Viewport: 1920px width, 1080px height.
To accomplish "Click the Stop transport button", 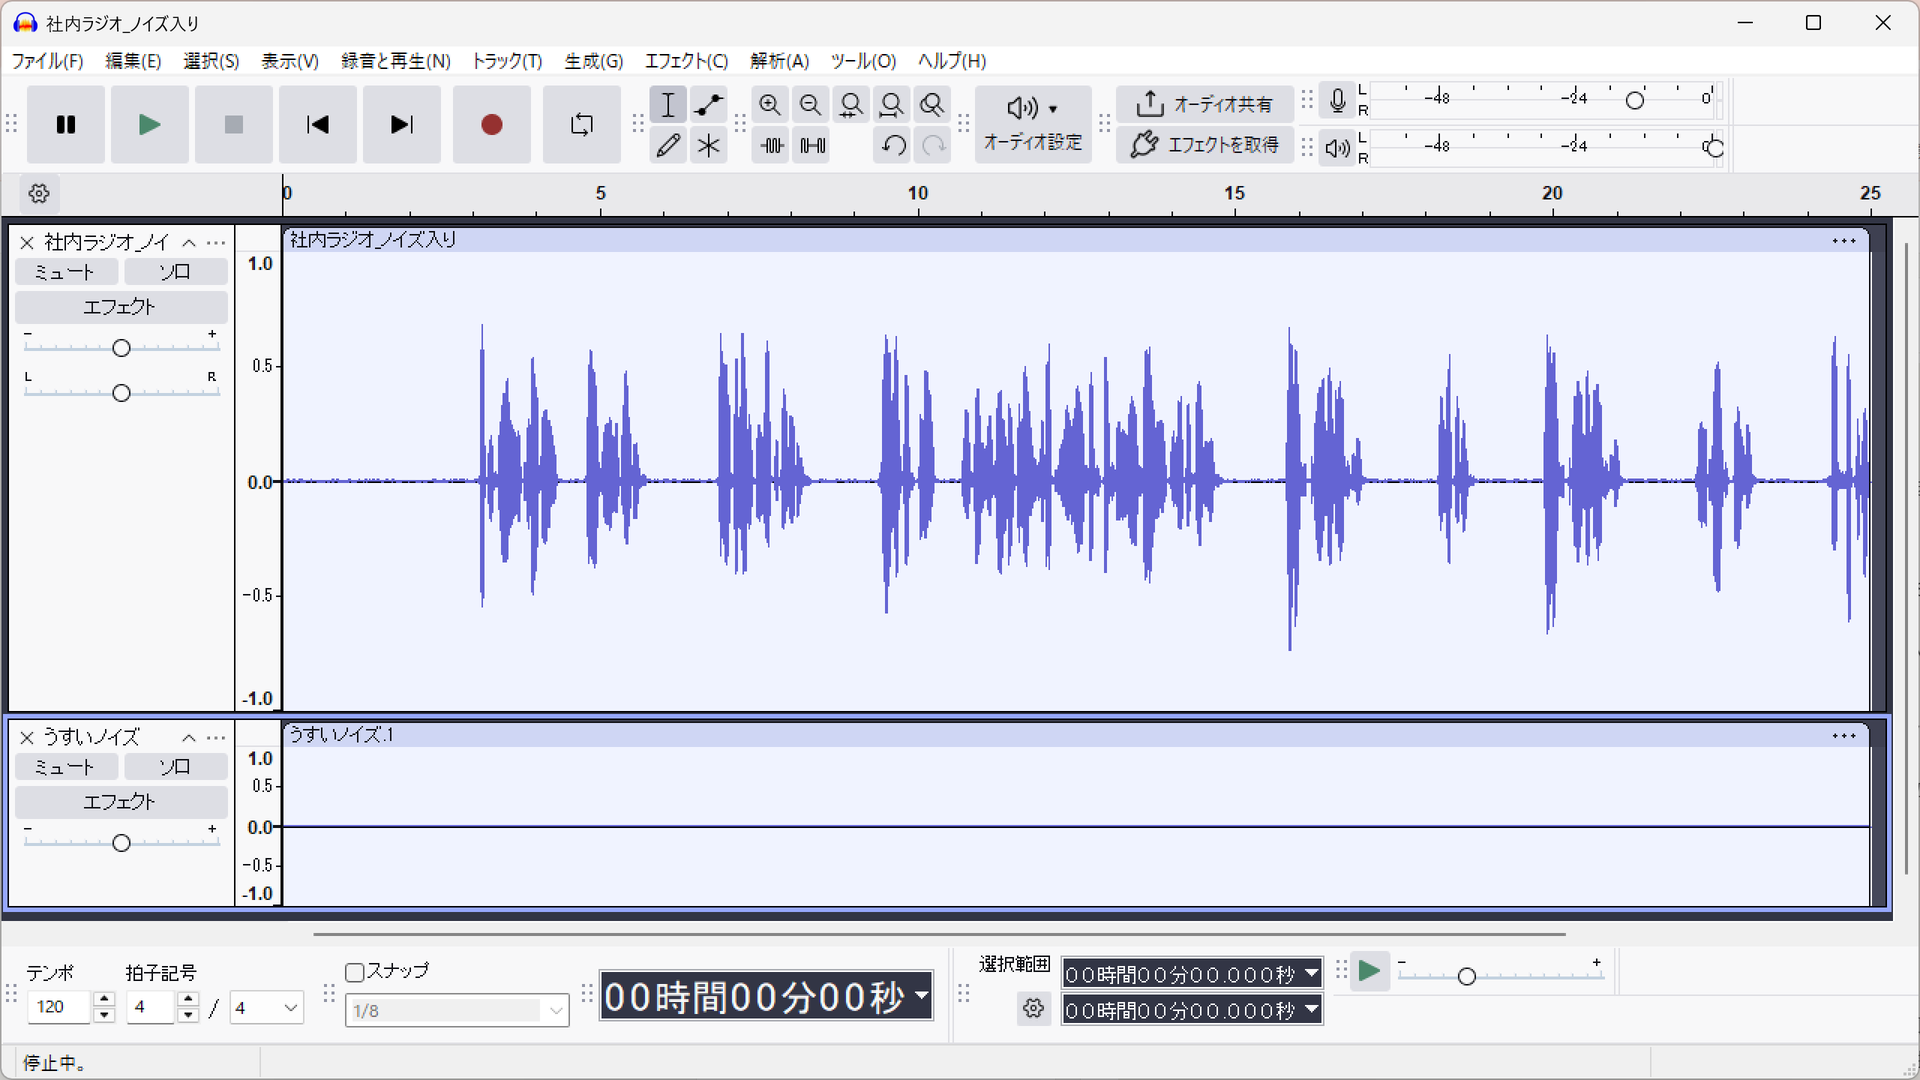I will tap(234, 125).
